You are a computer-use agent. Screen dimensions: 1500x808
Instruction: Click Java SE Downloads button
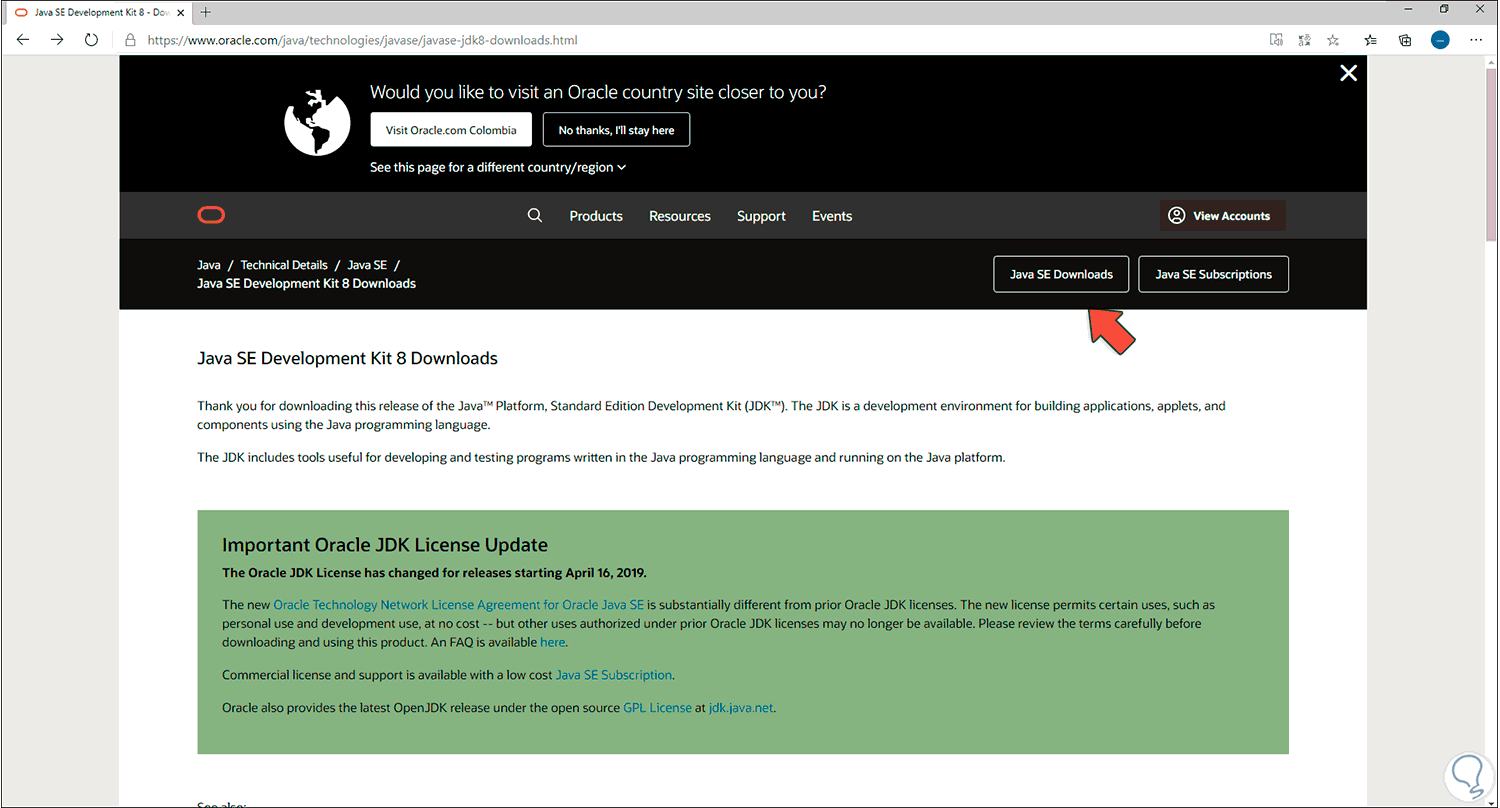click(x=1061, y=274)
